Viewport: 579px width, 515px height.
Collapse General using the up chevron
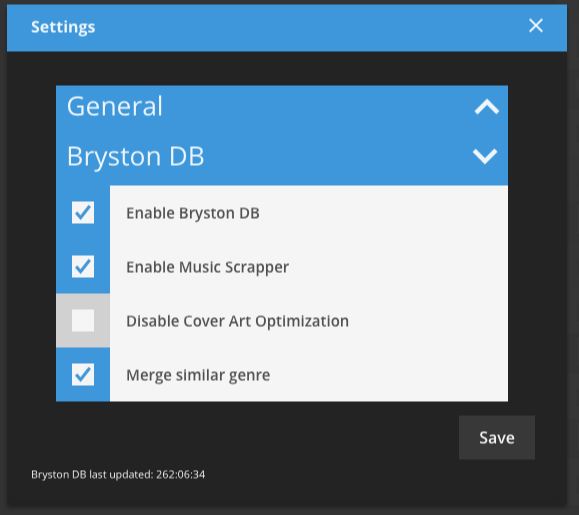coord(487,107)
